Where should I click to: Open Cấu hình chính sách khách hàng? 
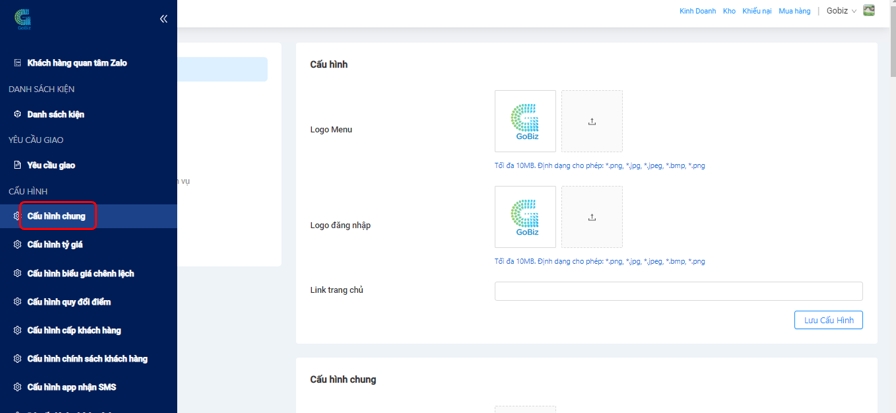pyautogui.click(x=87, y=358)
